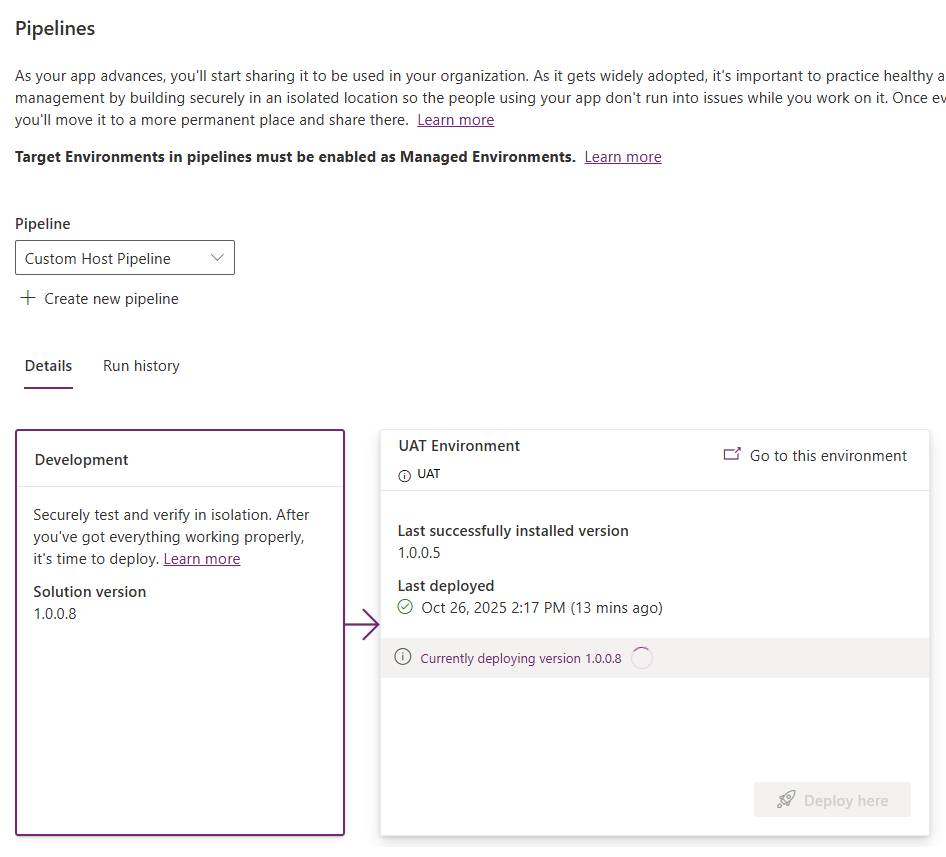Click the Go to this environment link
Image resolution: width=946 pixels, height=857 pixels.
pos(828,456)
